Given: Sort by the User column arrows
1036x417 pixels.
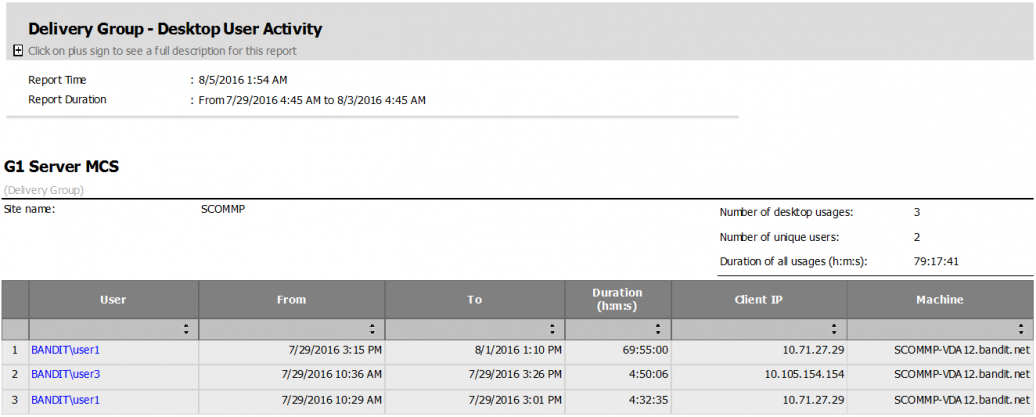Looking at the screenshot, I should coord(186,329).
